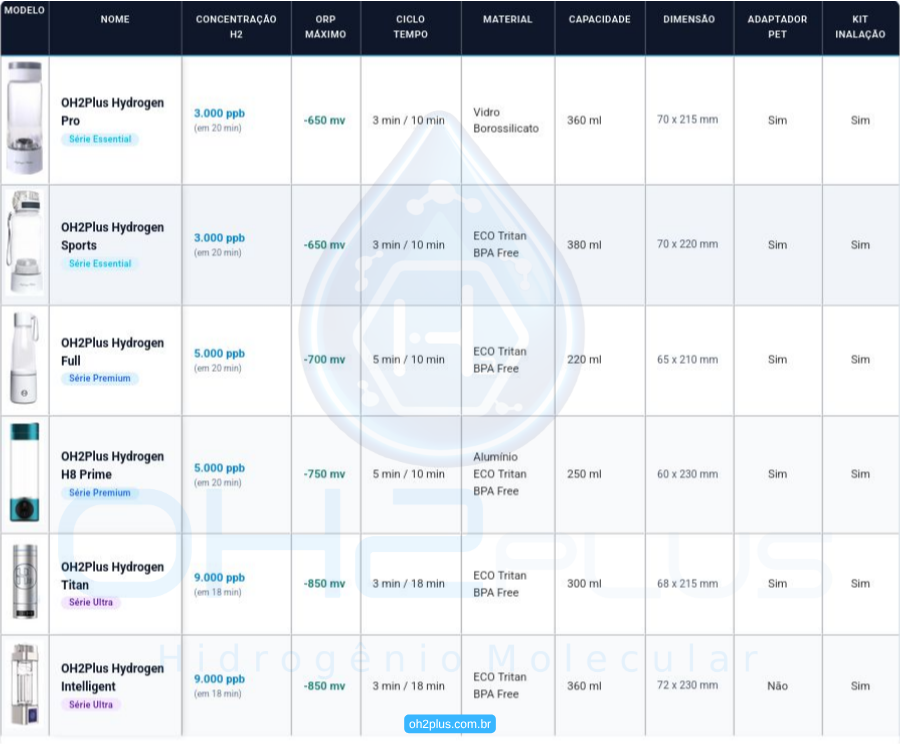Viewport: 900px width, 750px height.
Task: Click the product name OH2Plus Hydrogen Titan
Action: coord(112,576)
